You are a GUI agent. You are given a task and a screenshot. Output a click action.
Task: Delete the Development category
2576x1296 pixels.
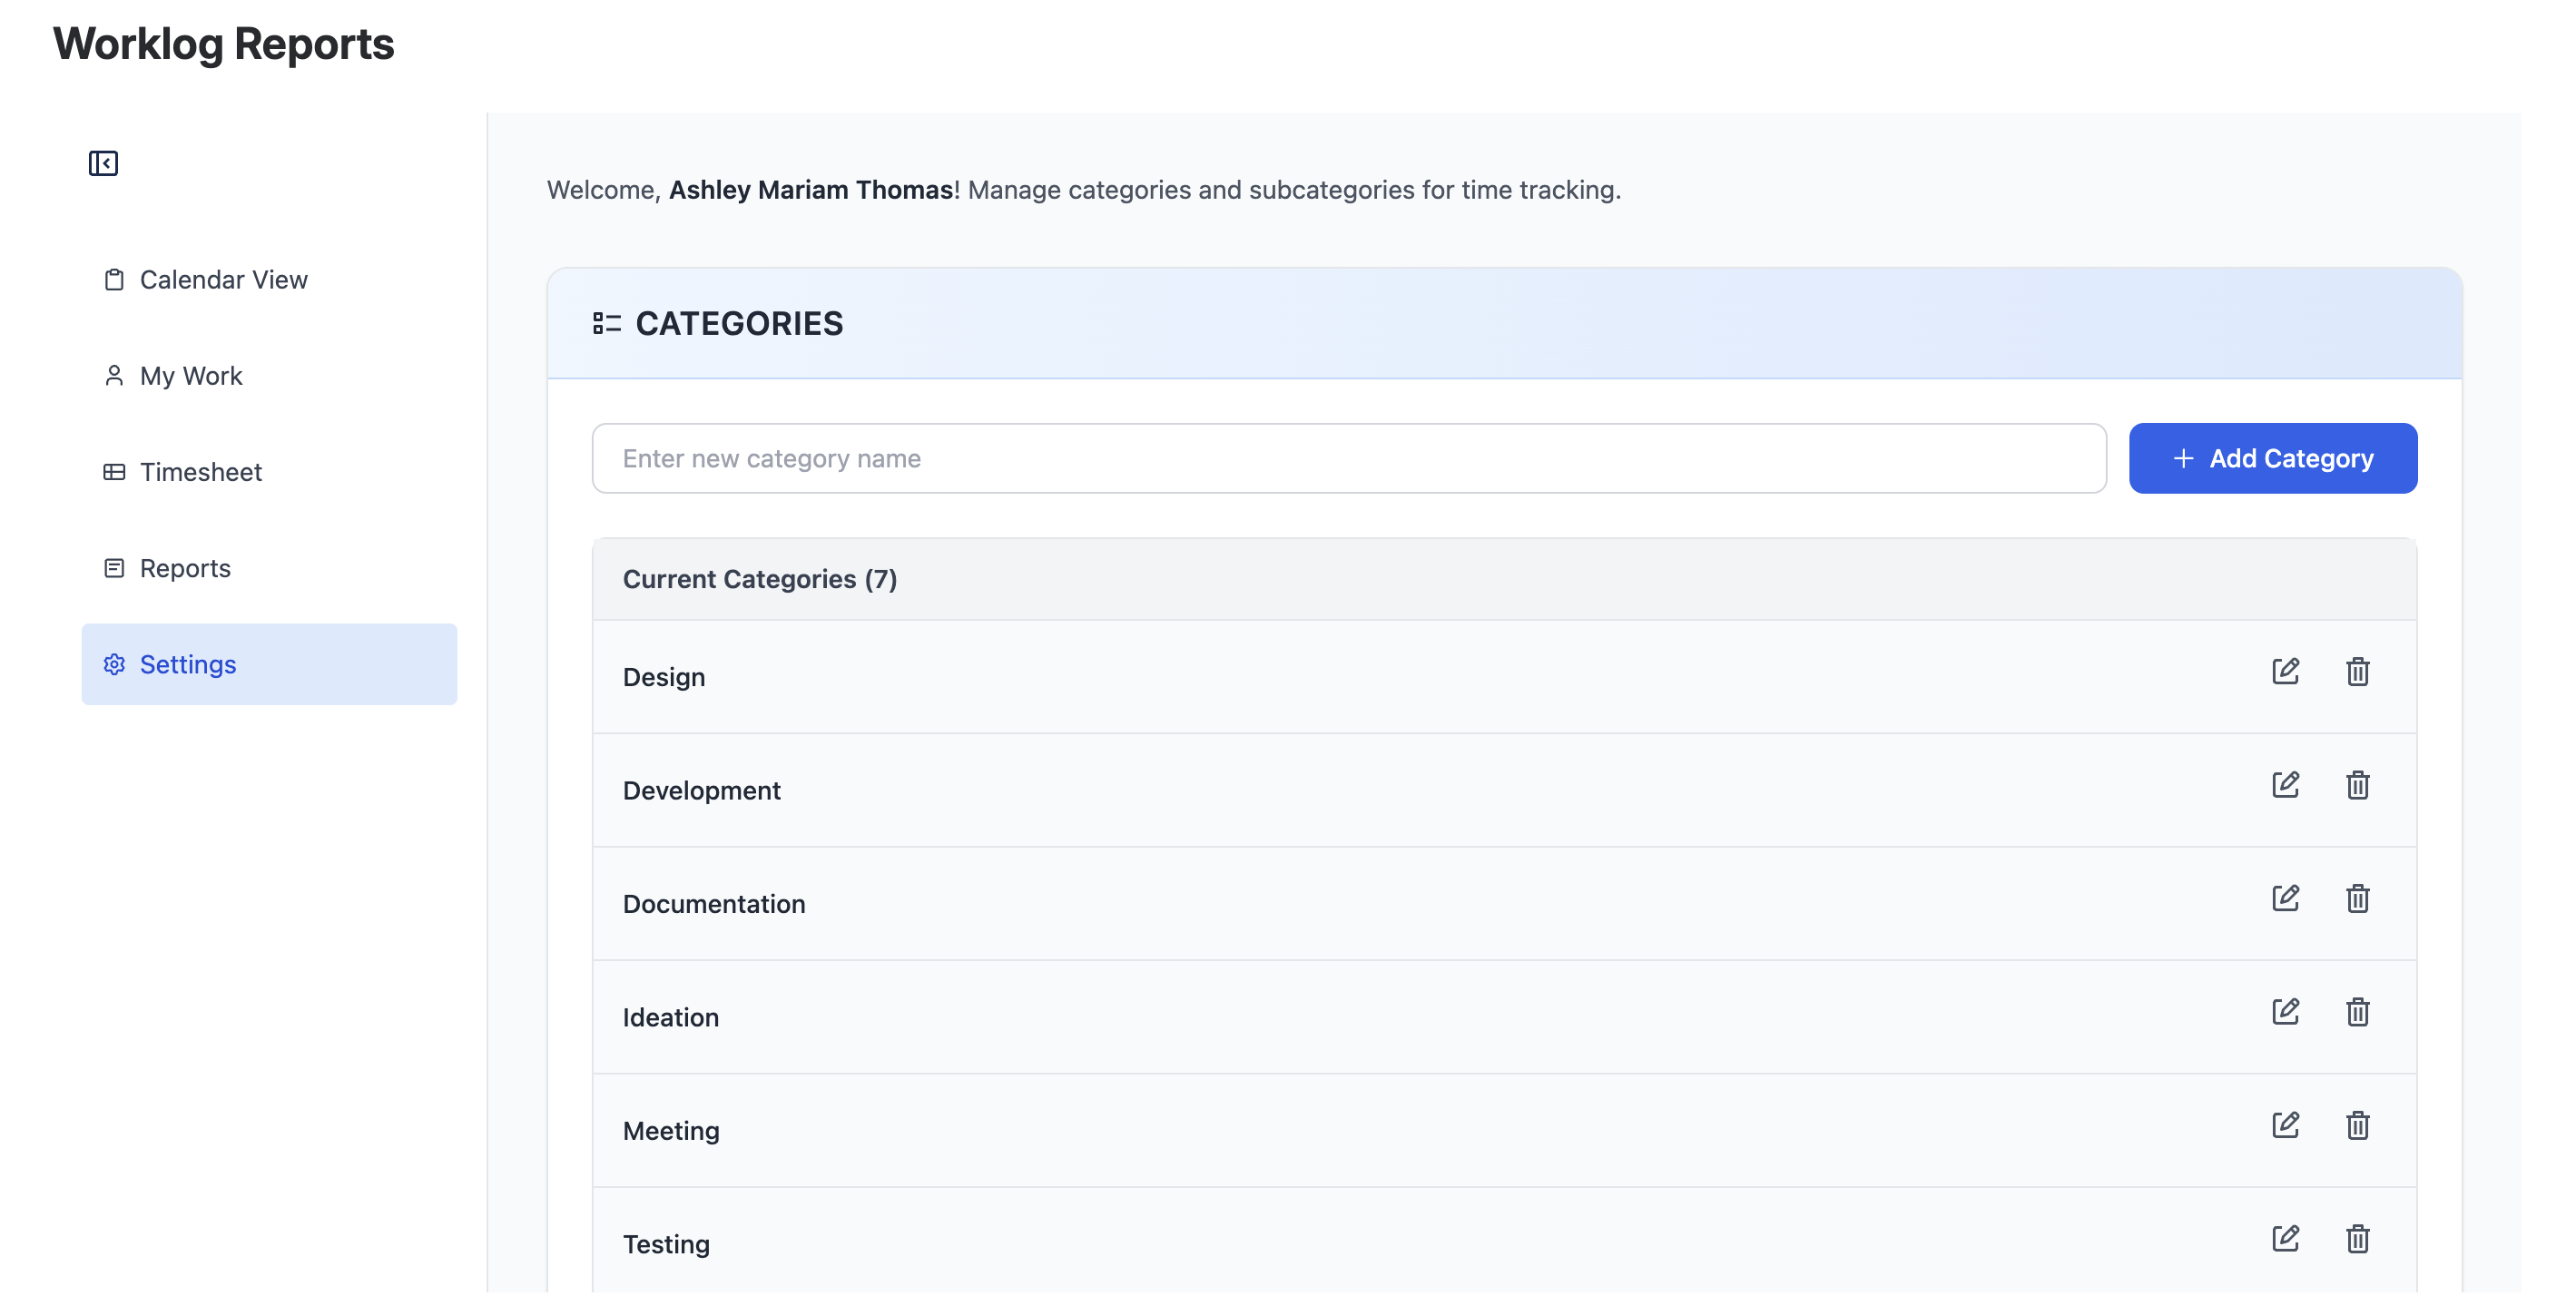point(2357,785)
